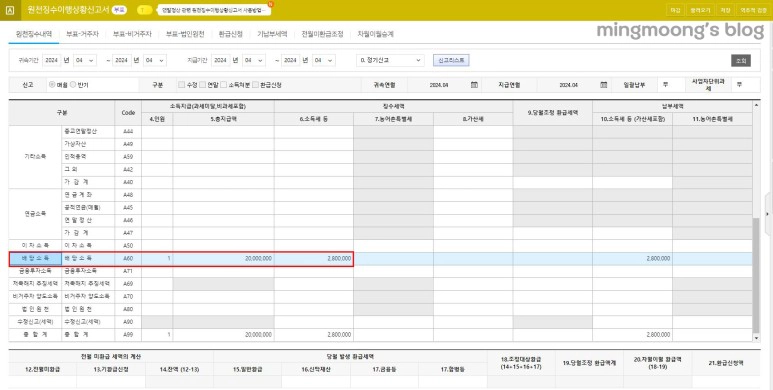Click the 15.일반환급 input cell
Screen dimensions: 773x390
(247, 382)
